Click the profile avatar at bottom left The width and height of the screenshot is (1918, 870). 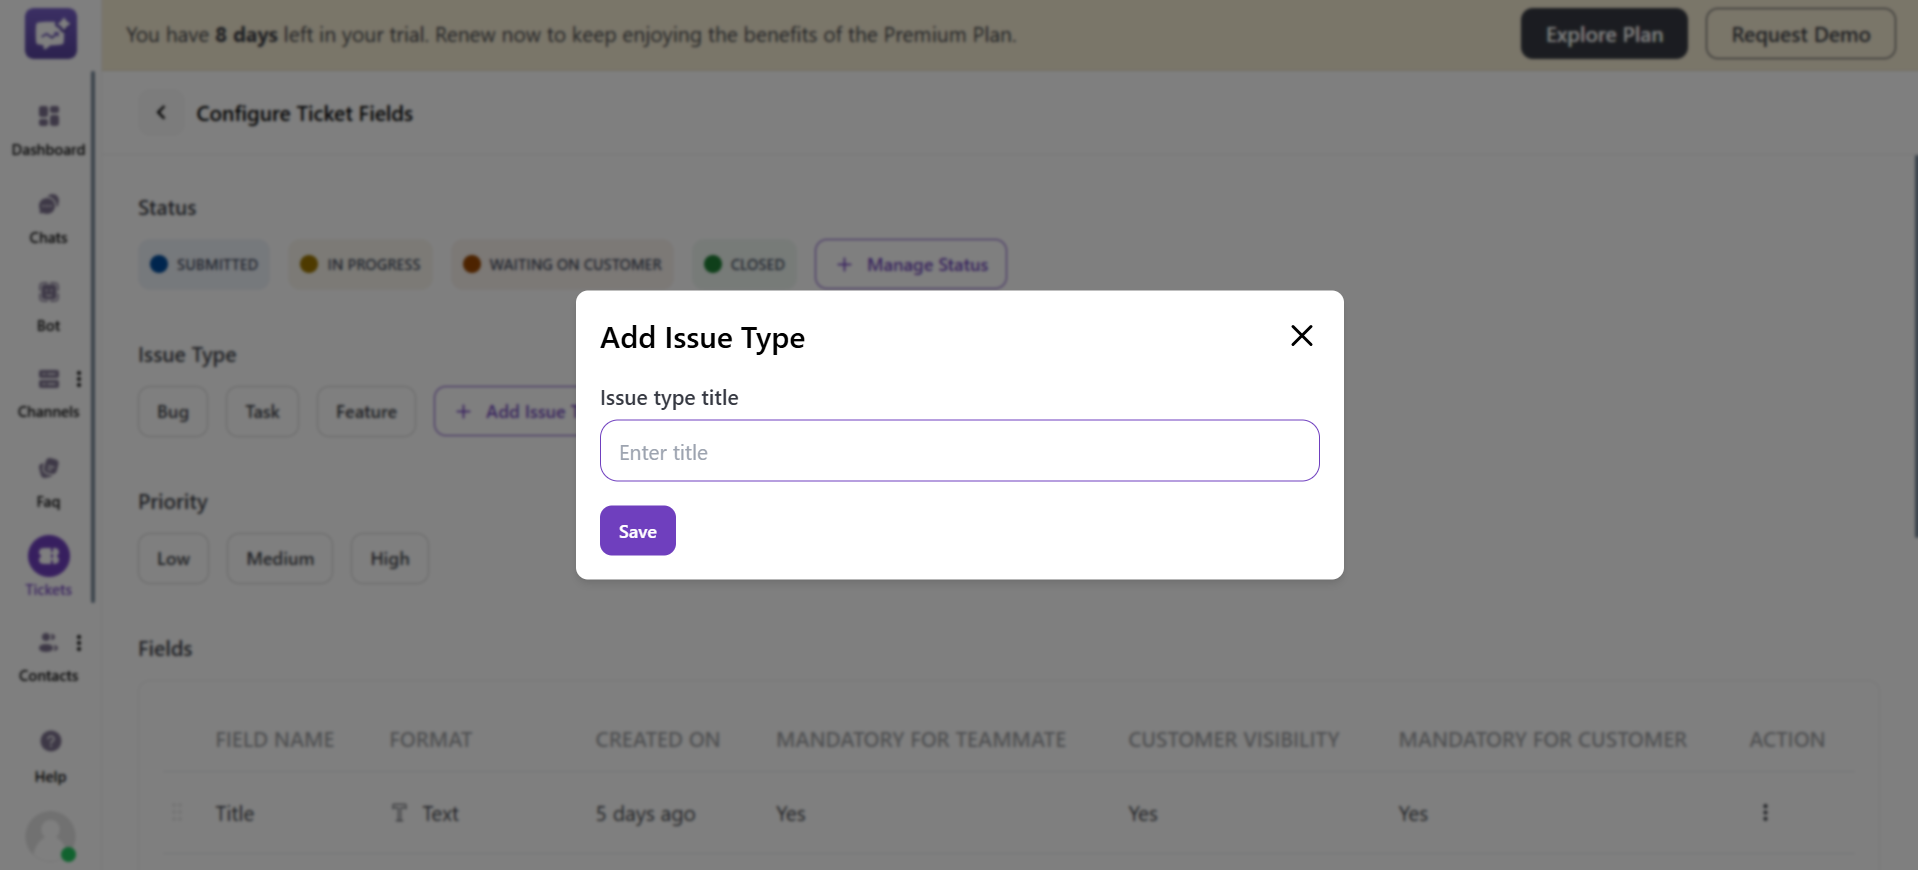[50, 838]
